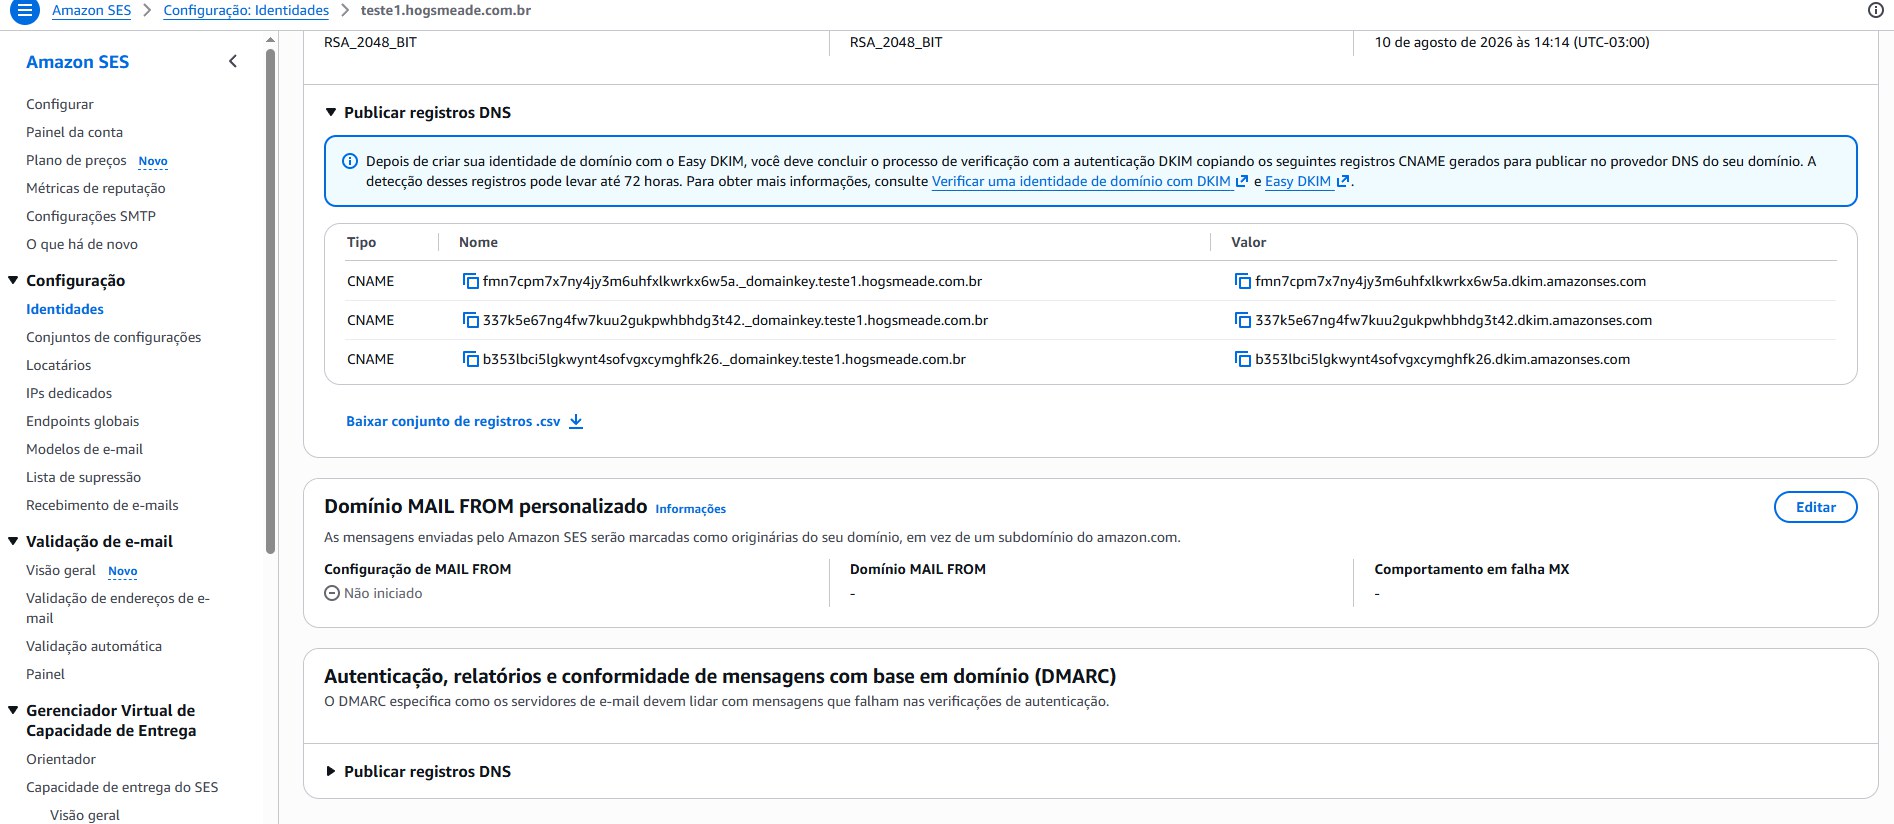Open Validação automática

click(x=94, y=646)
